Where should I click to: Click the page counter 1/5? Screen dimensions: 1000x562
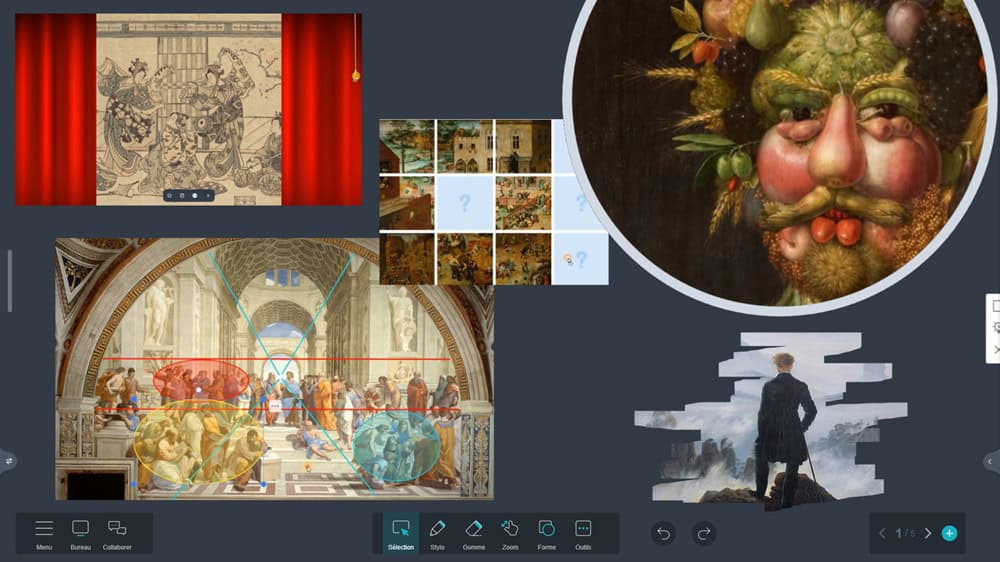tap(905, 533)
